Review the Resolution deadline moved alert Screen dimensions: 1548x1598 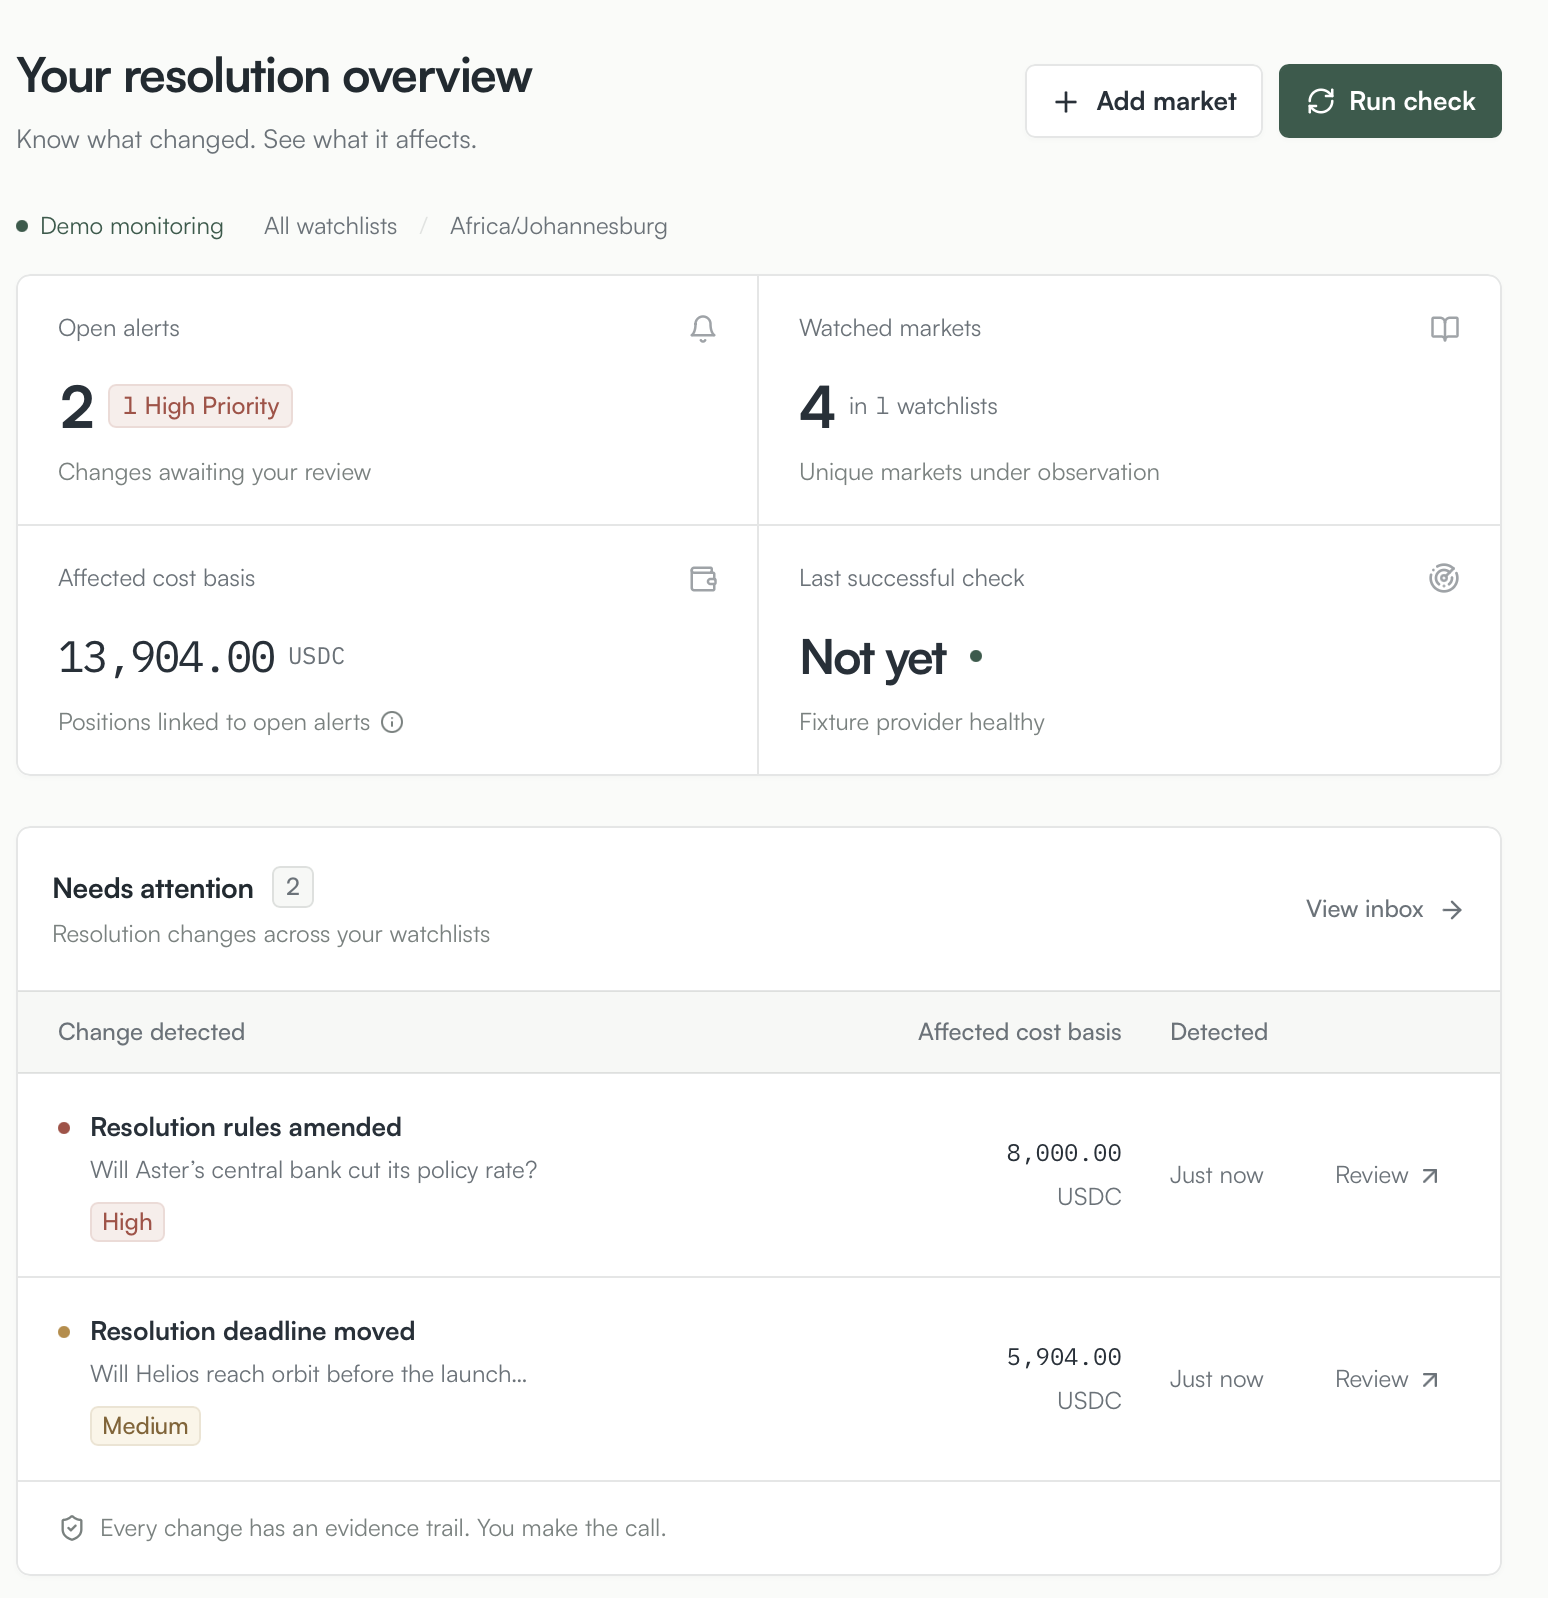coord(1387,1379)
